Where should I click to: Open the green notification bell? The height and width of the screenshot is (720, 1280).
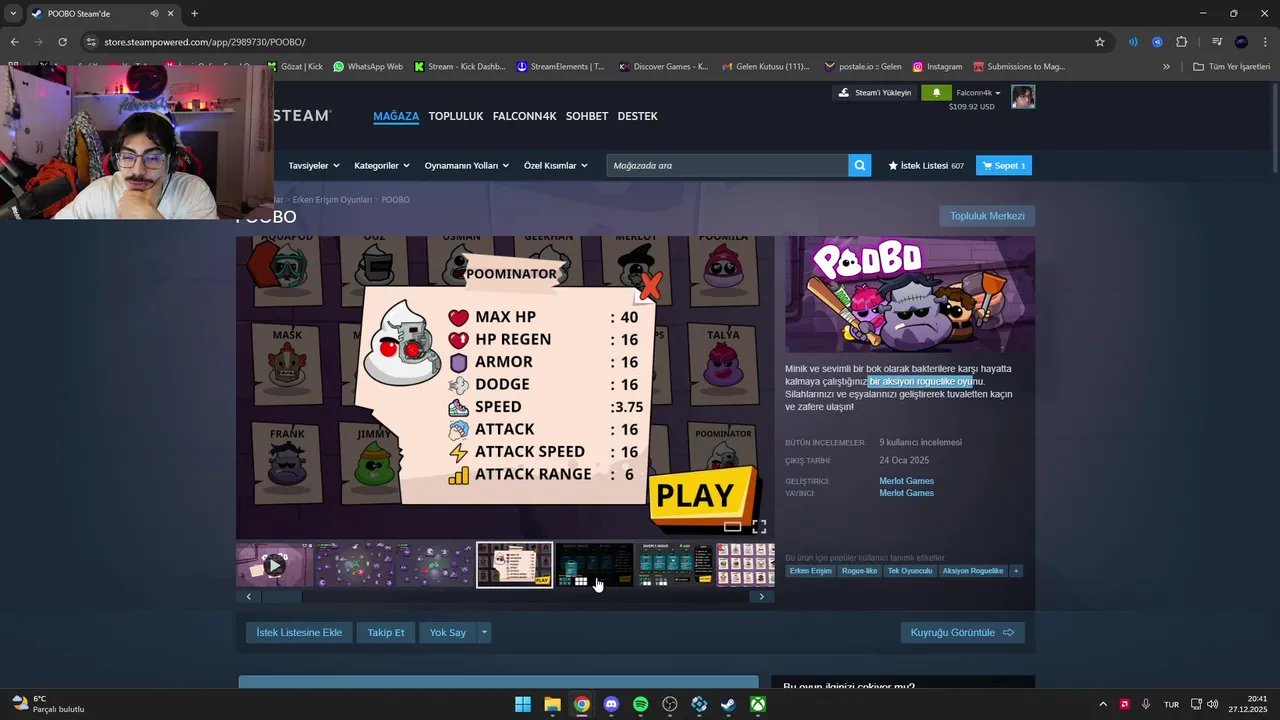pos(936,93)
